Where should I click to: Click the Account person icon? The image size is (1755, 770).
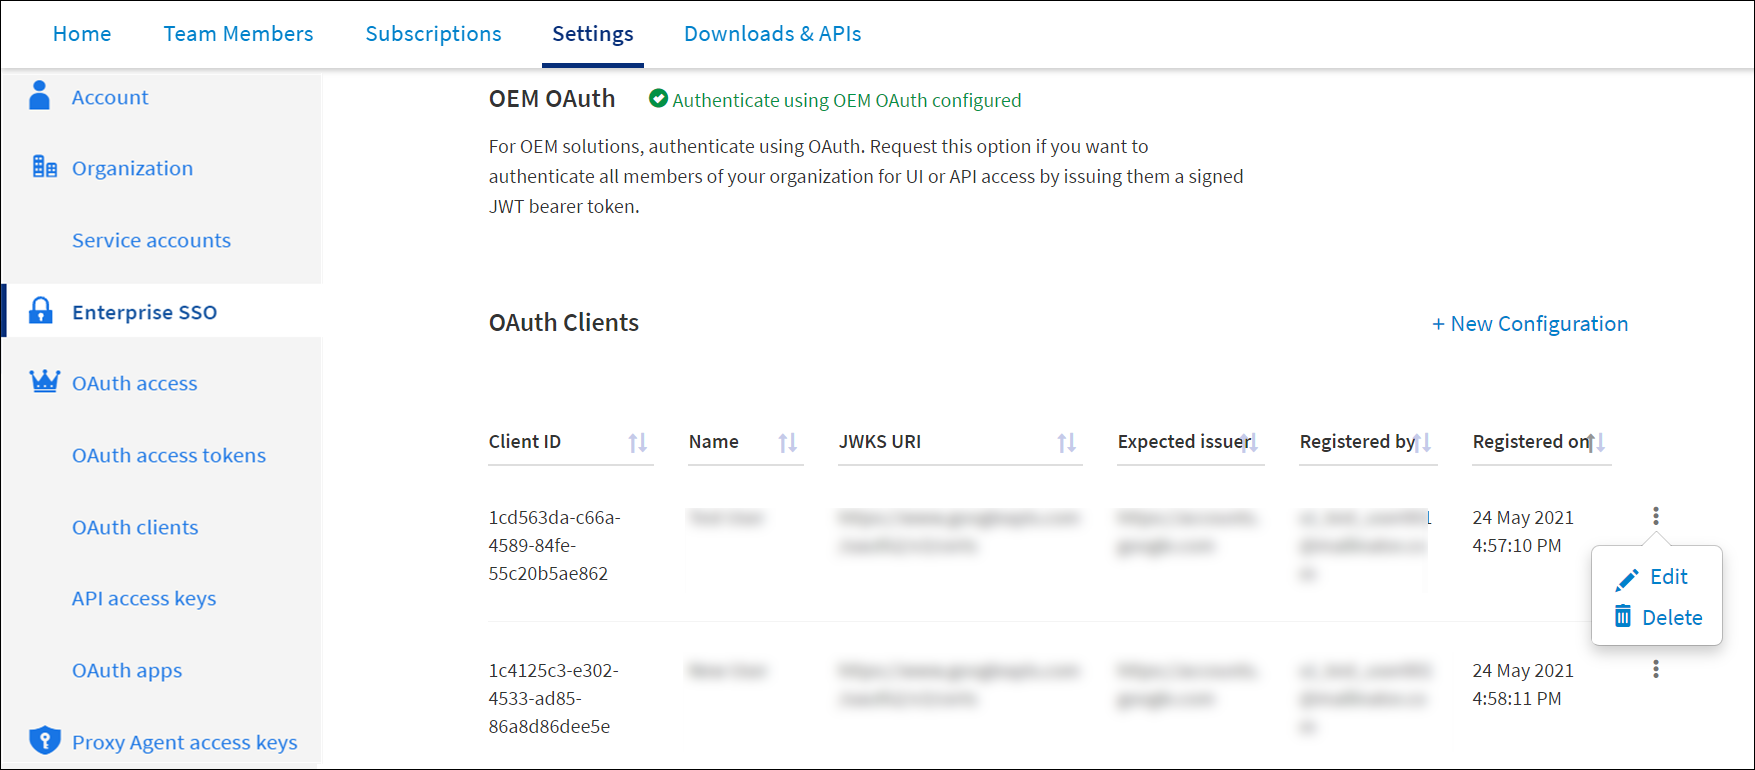[40, 96]
